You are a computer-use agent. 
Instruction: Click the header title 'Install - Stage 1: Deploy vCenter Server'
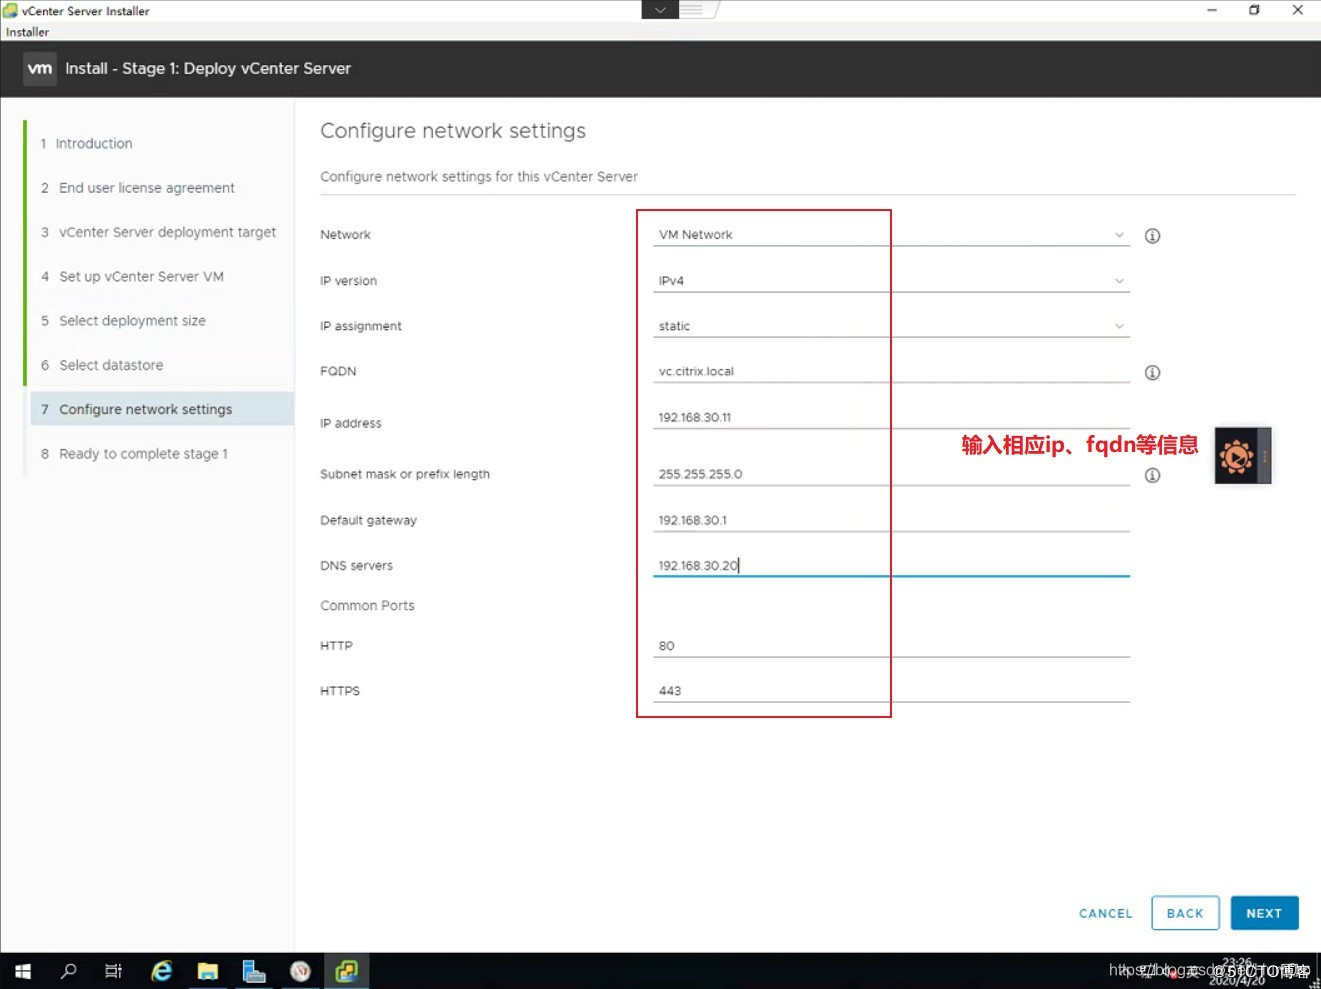208,68
